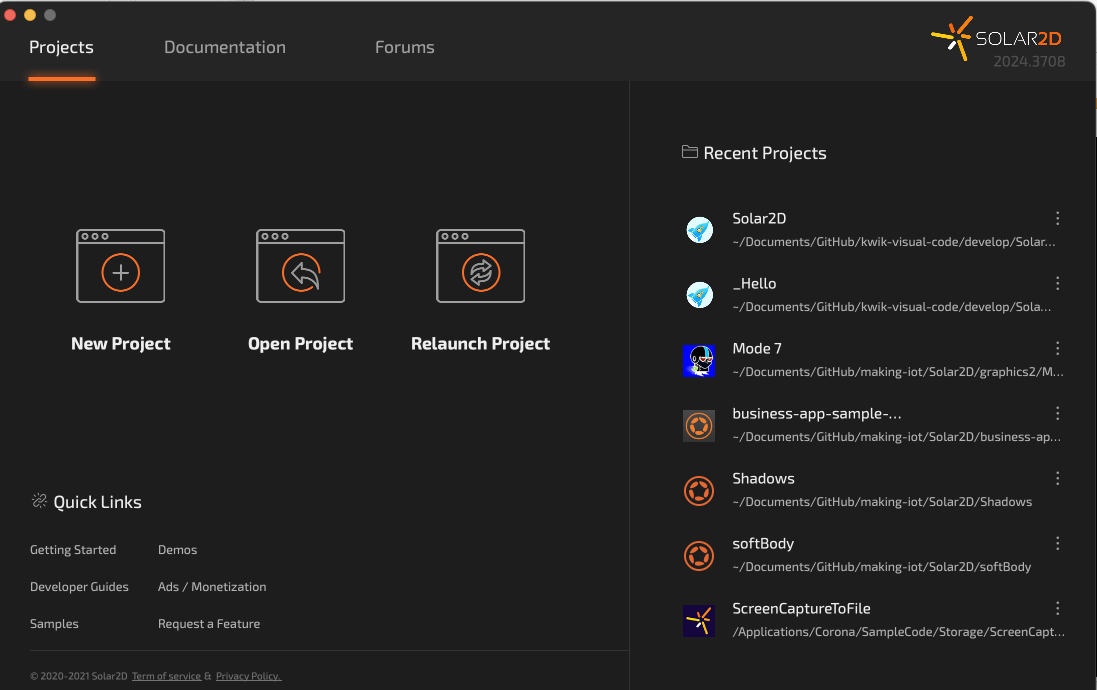The height and width of the screenshot is (690, 1097).
Task: Switch to the Documentation tab
Action: tap(225, 47)
